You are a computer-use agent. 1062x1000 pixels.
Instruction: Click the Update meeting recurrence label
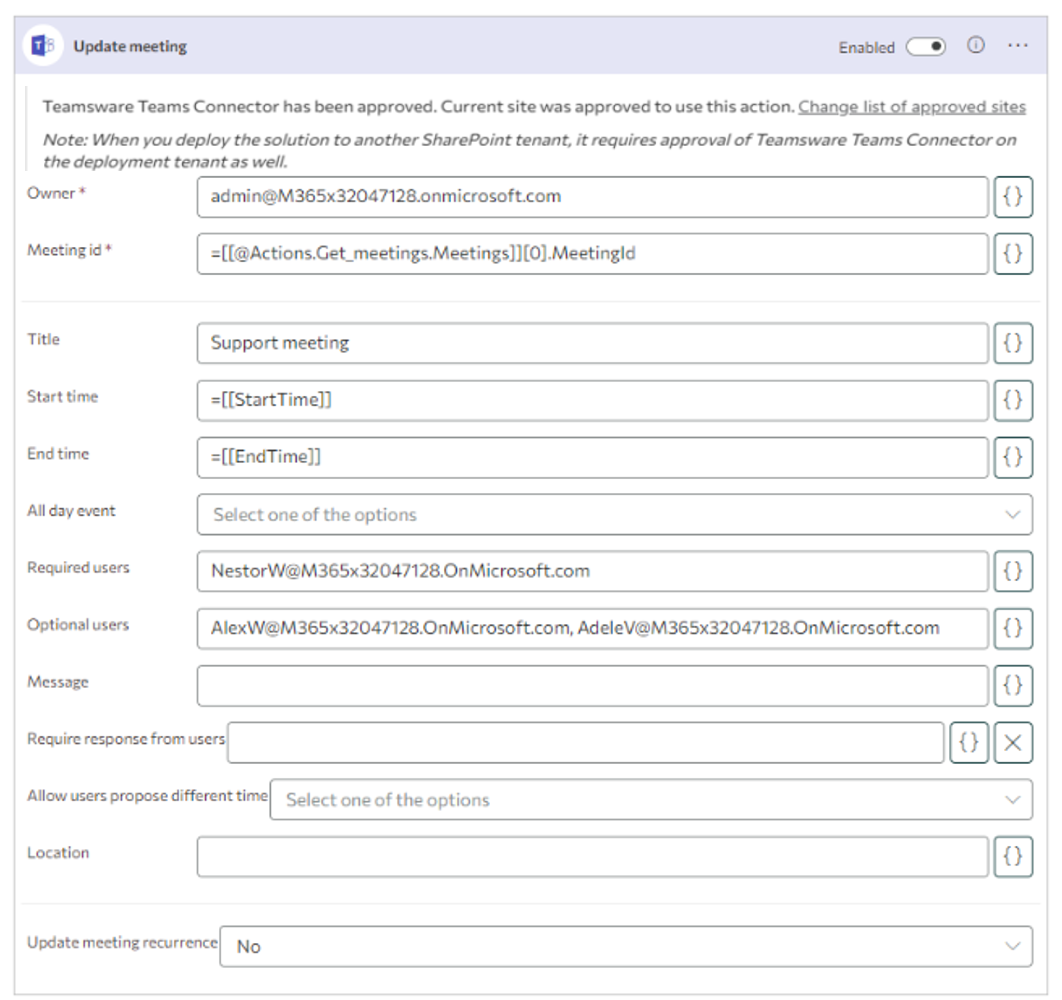point(123,942)
